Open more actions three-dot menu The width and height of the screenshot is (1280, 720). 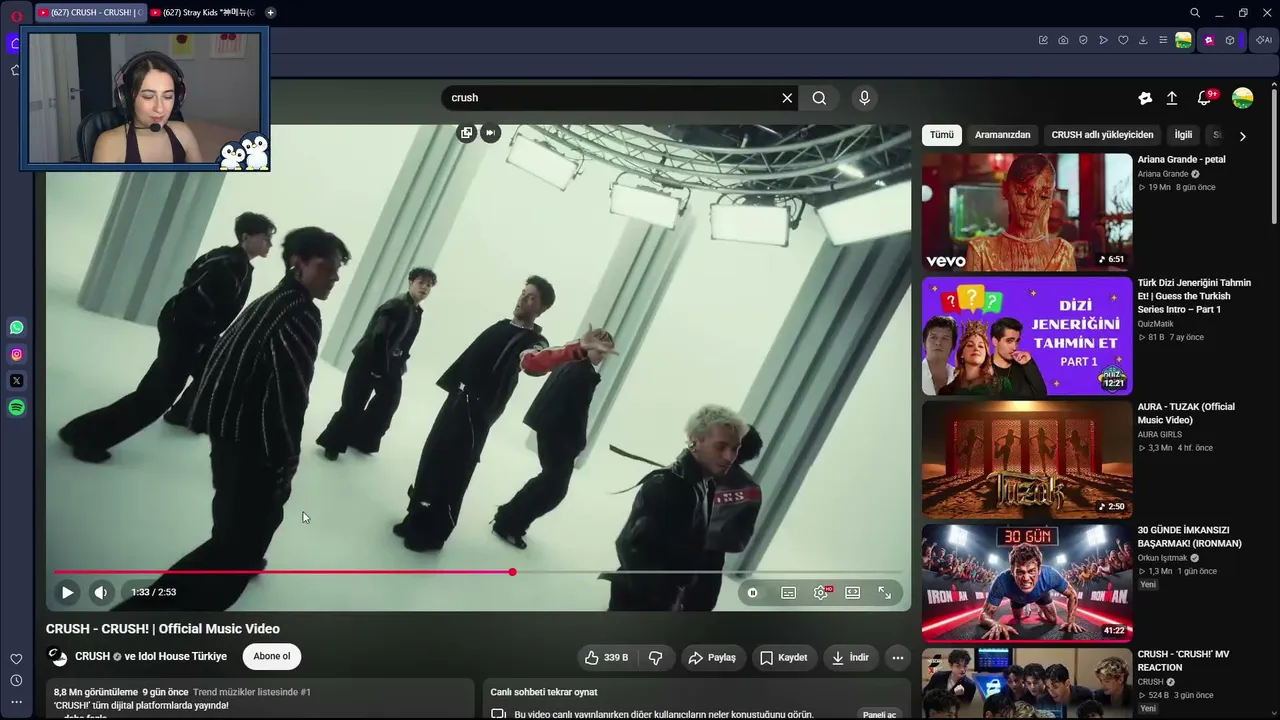coord(898,657)
